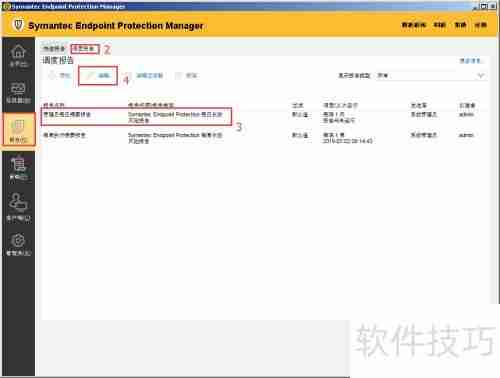Click Log Off link in orange header
The height and width of the screenshot is (378, 500).
tap(481, 25)
